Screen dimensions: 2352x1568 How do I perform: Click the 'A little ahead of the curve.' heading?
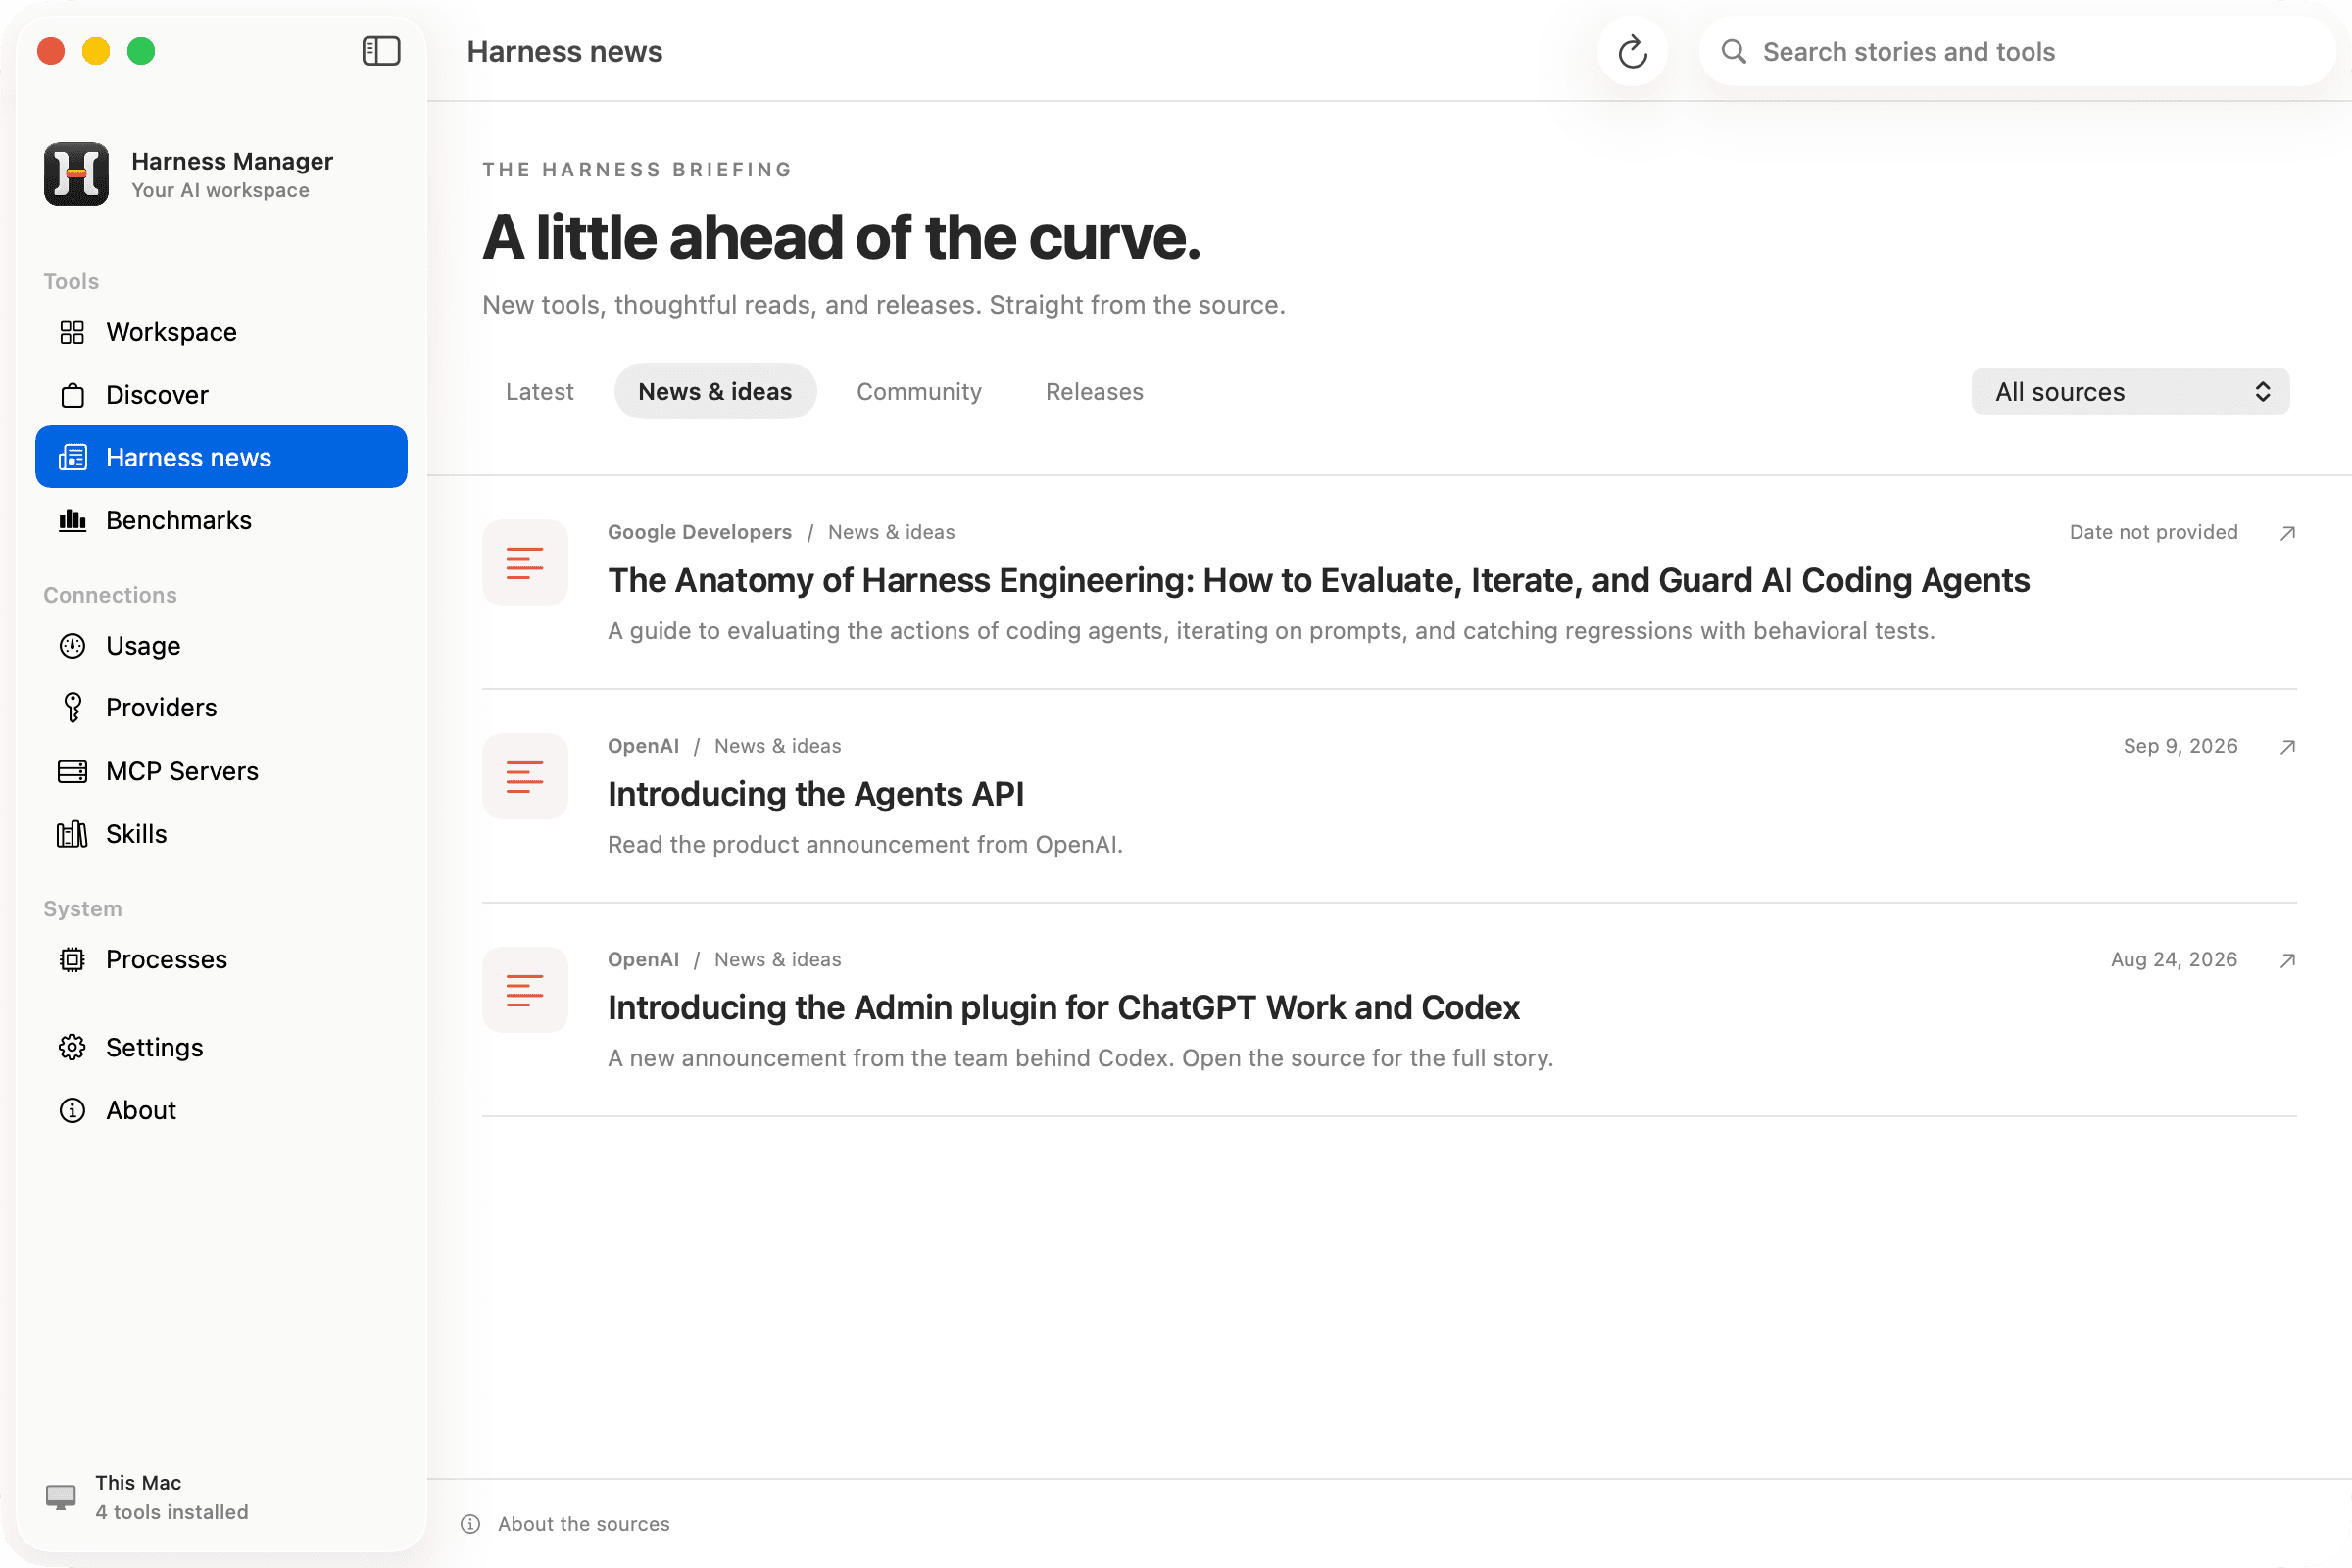(x=841, y=238)
